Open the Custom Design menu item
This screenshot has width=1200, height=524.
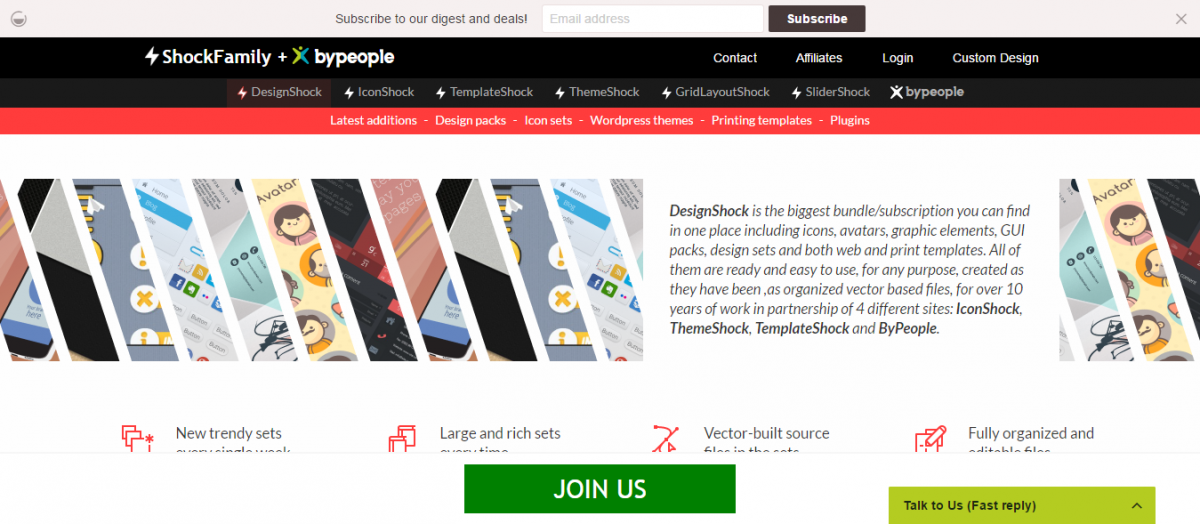(x=995, y=58)
